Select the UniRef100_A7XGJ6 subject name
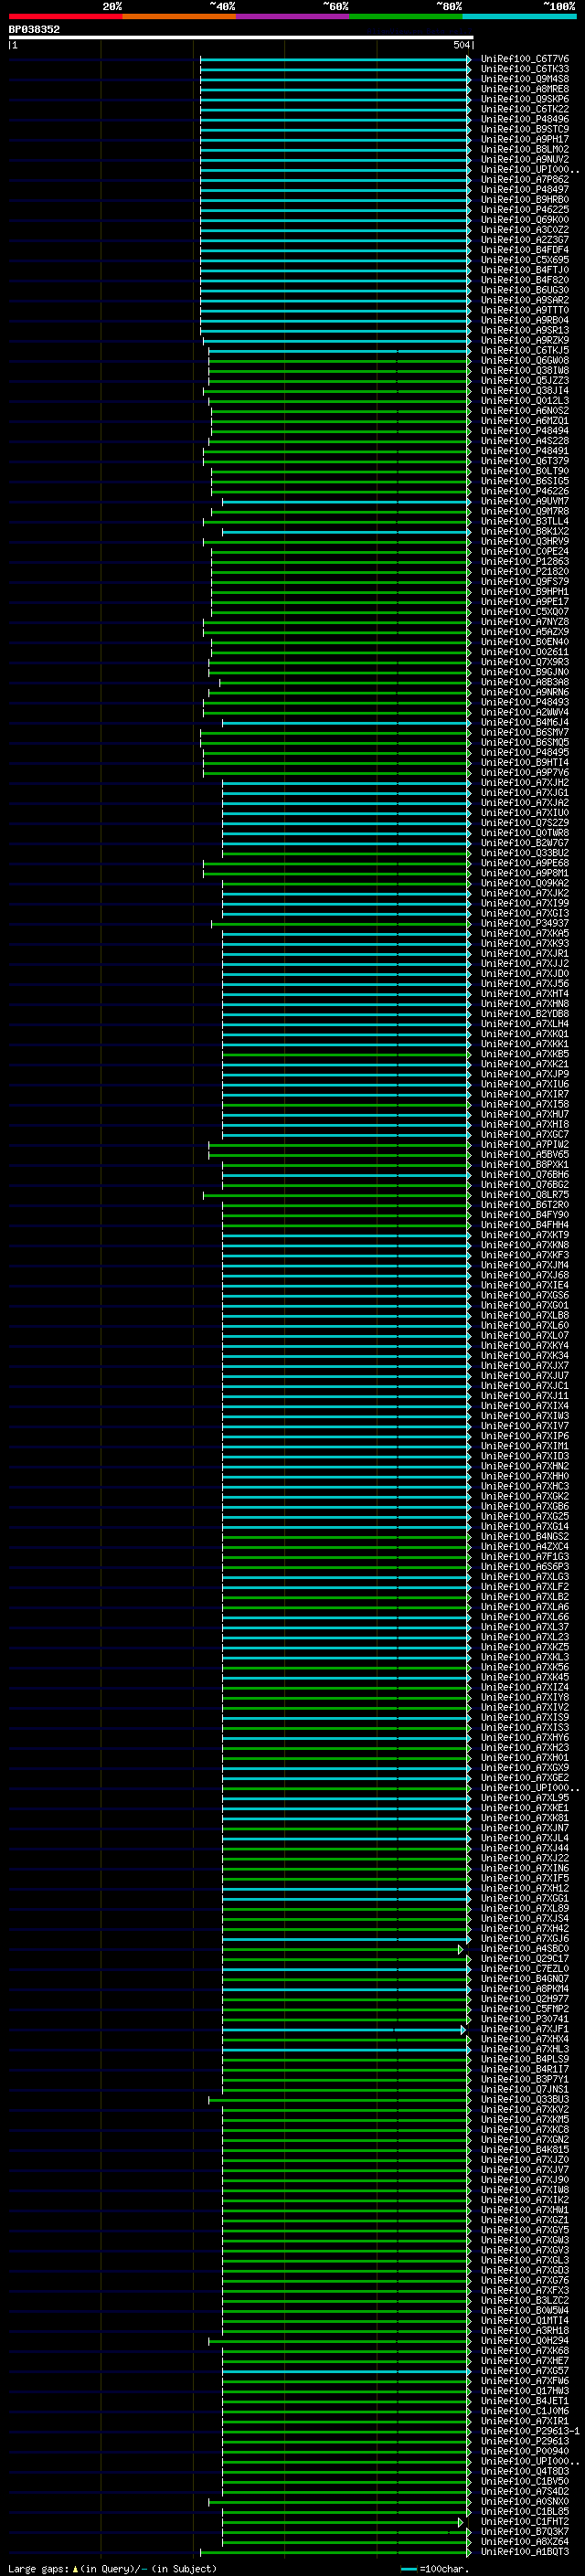This screenshot has width=585, height=2576. click(524, 1938)
